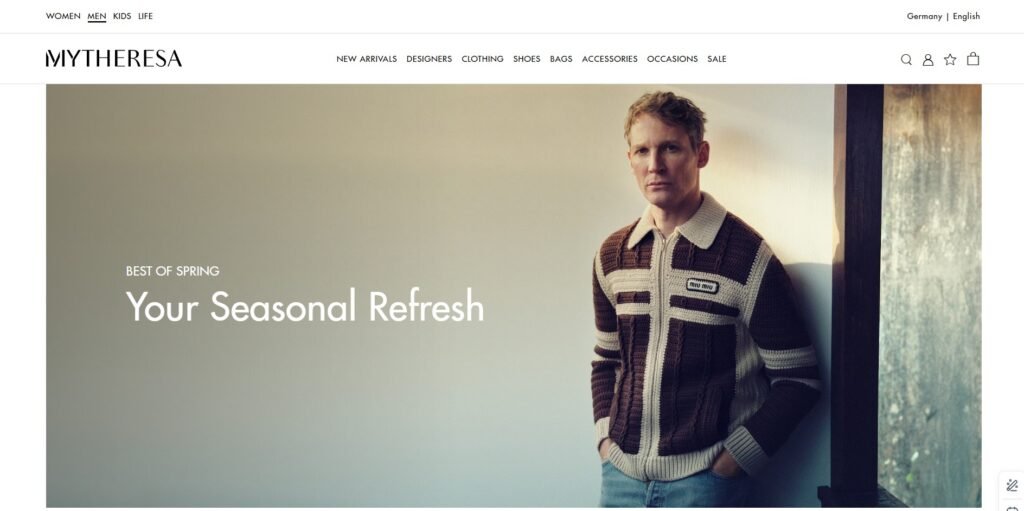Expand the CLOTHING menu
Viewport: 1024px width, 511px height.
(x=483, y=59)
